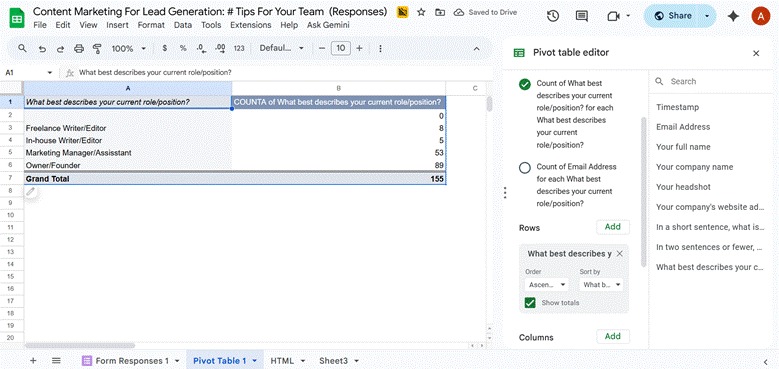This screenshot has height=369, width=779.
Task: Undo the last action
Action: (42, 49)
